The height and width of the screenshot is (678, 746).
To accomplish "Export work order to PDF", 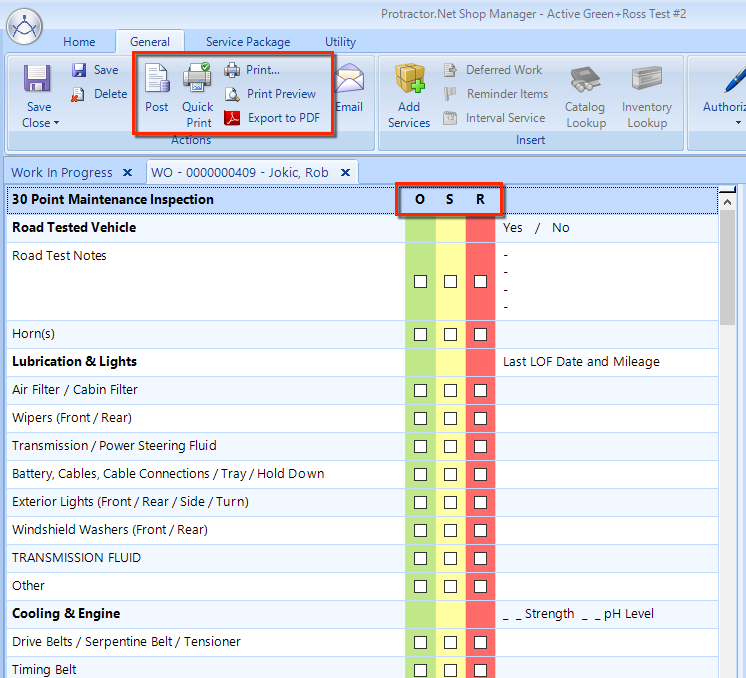I will 272,118.
